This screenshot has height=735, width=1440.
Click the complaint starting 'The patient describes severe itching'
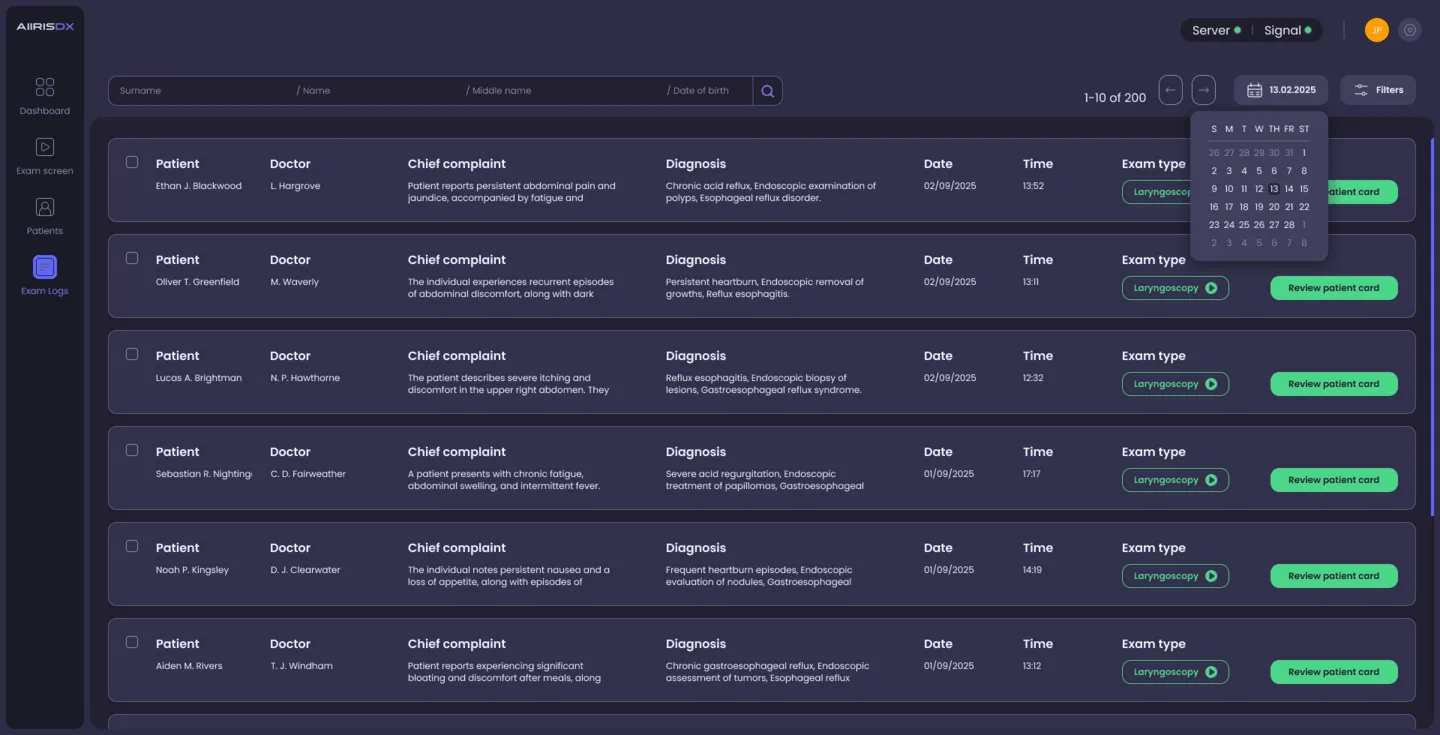(x=509, y=384)
